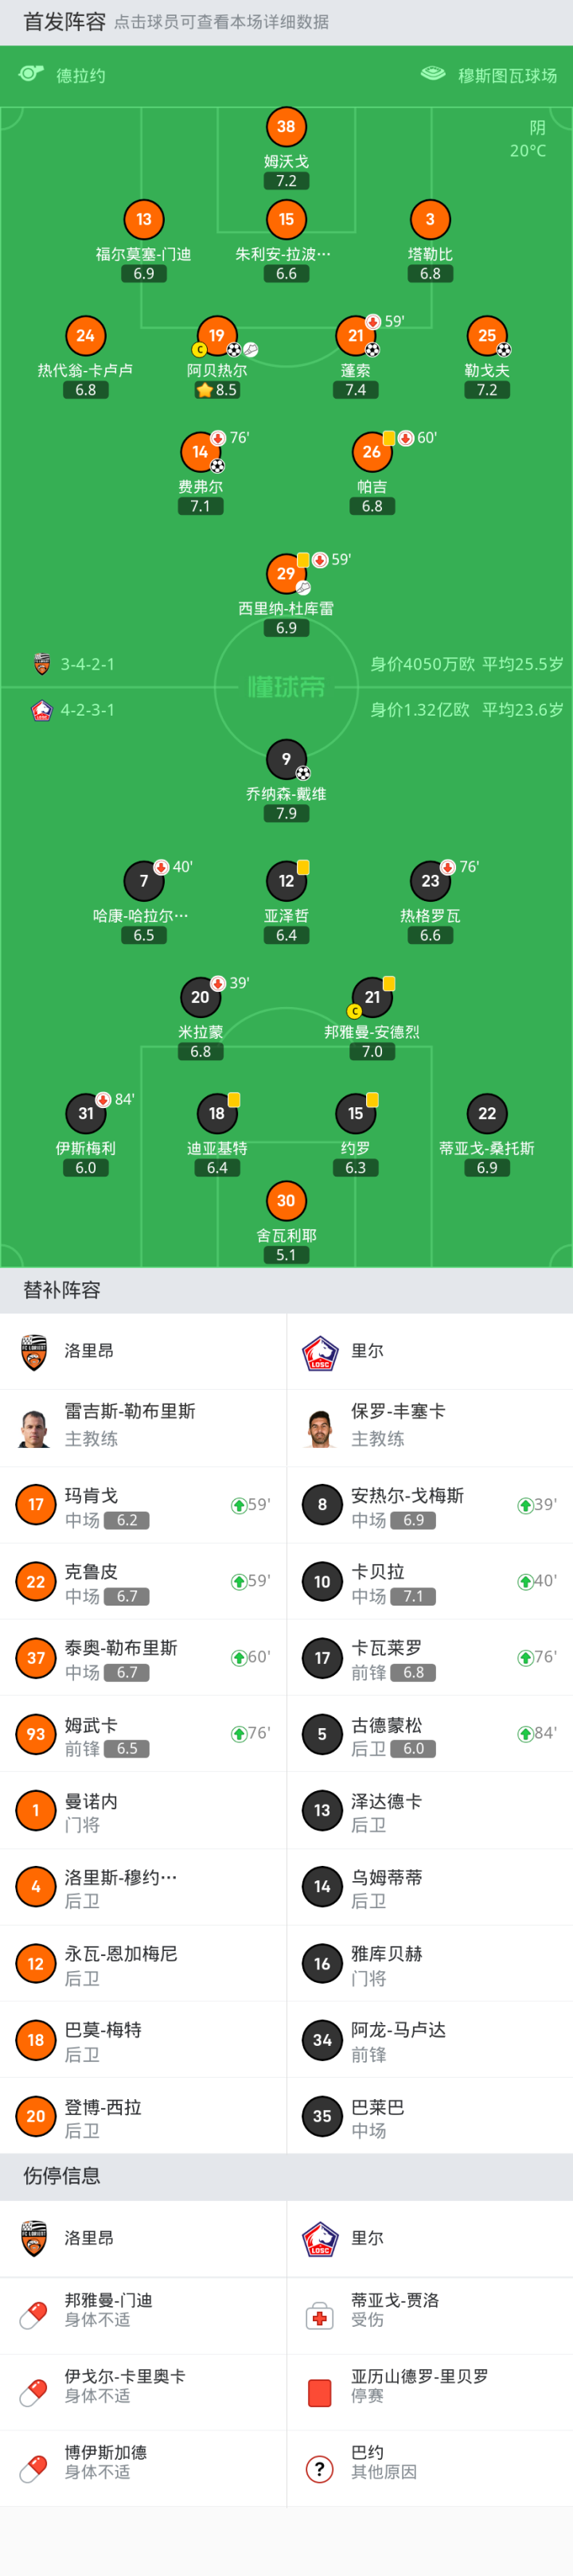
Task: Open goalkeeper 舍瓦利耶's number 30 badge
Action: point(286,1201)
